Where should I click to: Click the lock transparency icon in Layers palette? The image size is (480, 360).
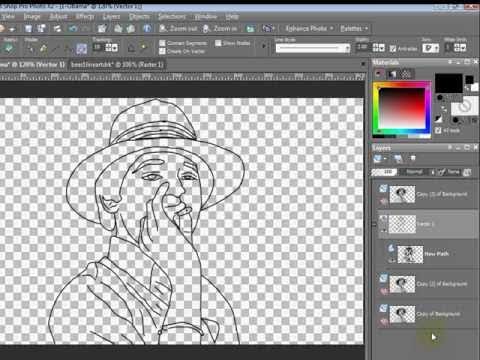[x=467, y=172]
